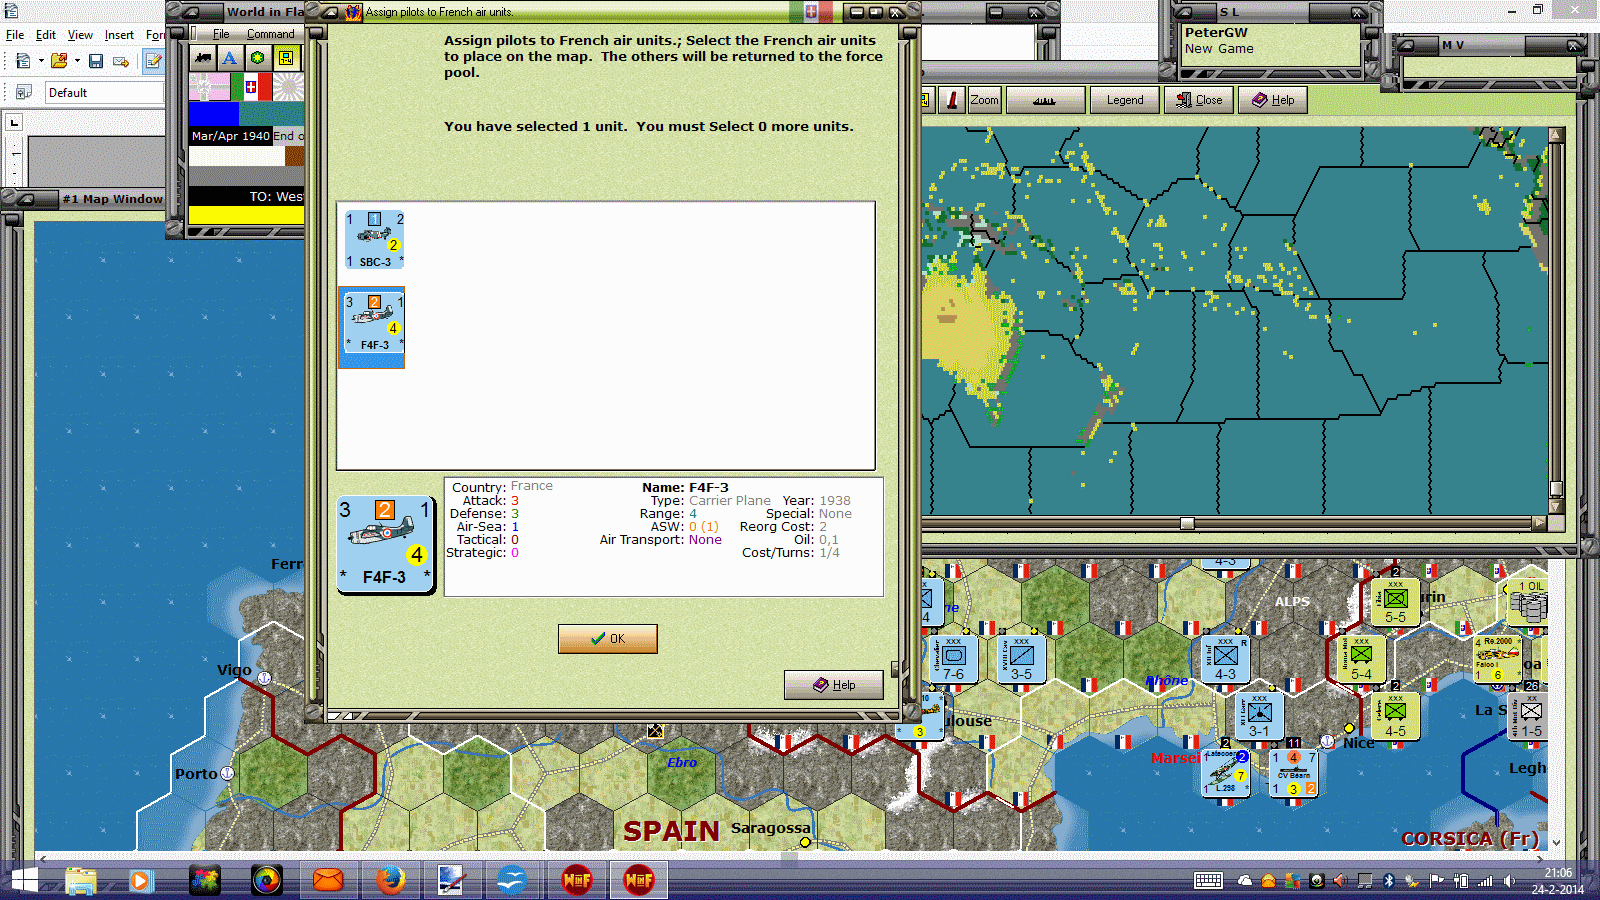Click the CV Bearn carrier counter
Viewport: 1600px width, 900px height.
(x=1294, y=772)
